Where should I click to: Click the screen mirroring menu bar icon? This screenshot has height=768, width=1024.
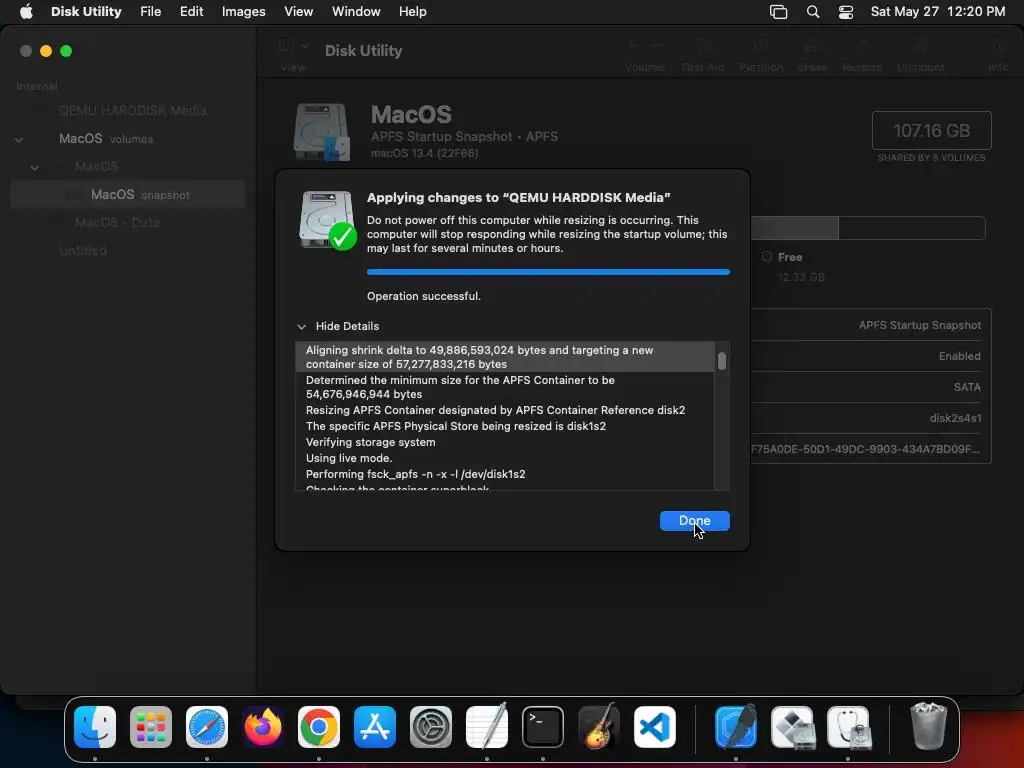pos(778,12)
